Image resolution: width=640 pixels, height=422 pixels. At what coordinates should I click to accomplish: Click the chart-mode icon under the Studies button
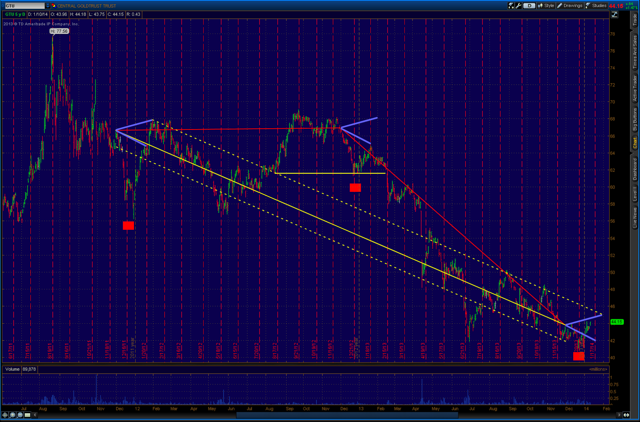click(615, 14)
